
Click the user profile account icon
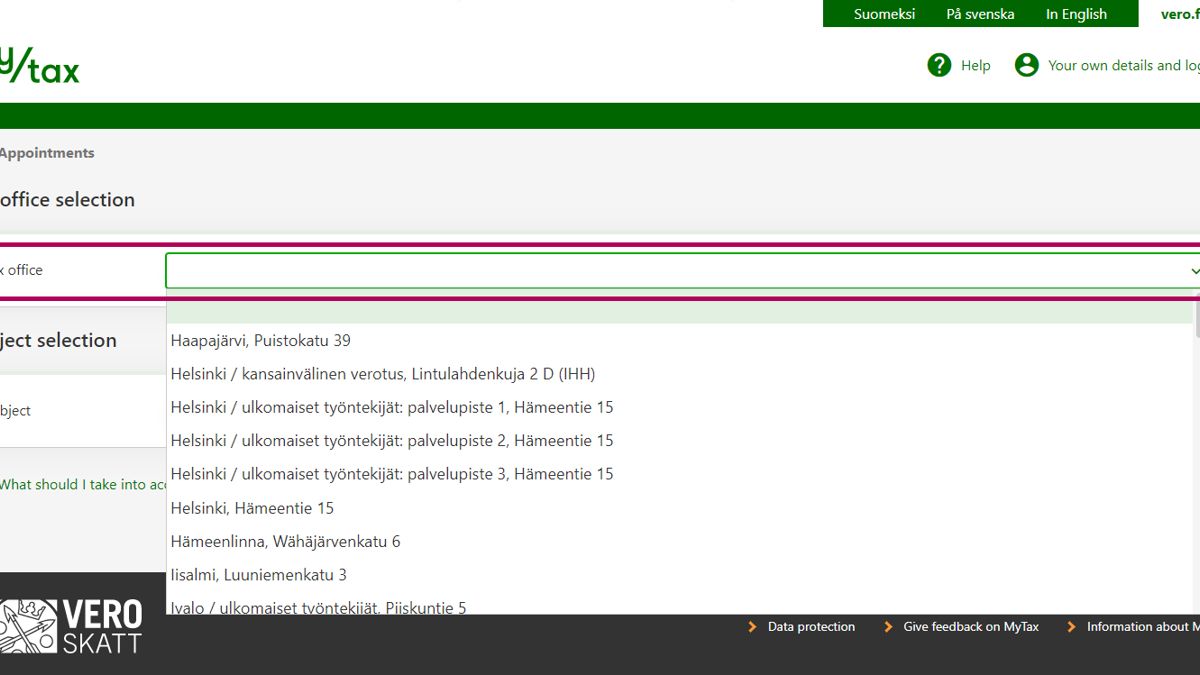coord(1026,65)
